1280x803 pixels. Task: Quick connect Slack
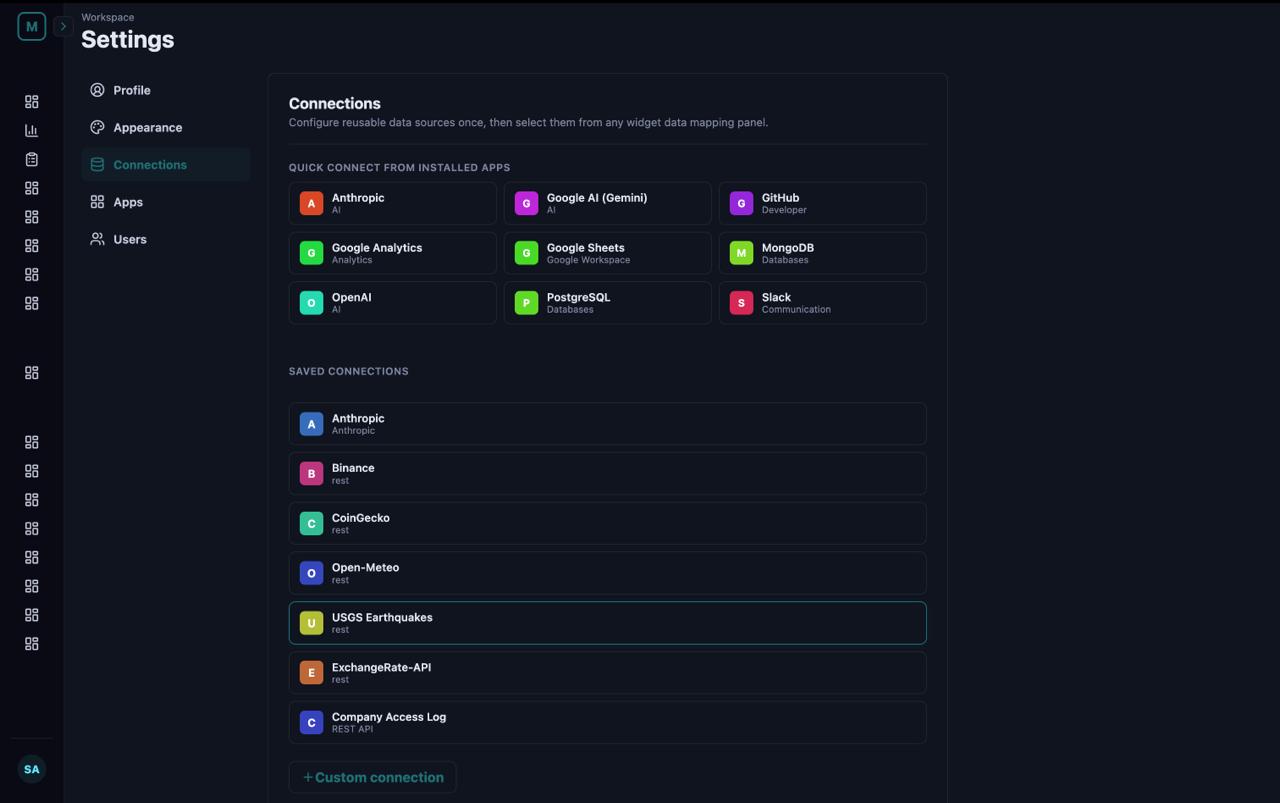pos(822,303)
